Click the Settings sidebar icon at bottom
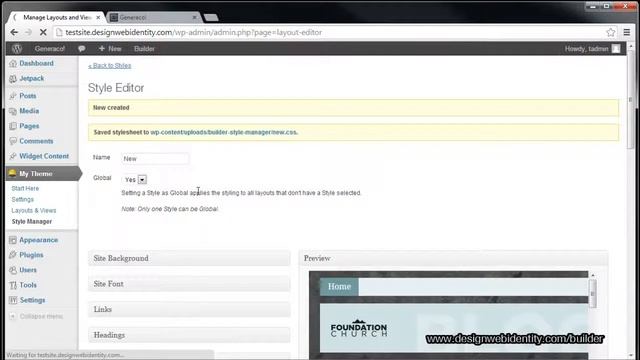This screenshot has height=360, width=640. tap(13, 300)
